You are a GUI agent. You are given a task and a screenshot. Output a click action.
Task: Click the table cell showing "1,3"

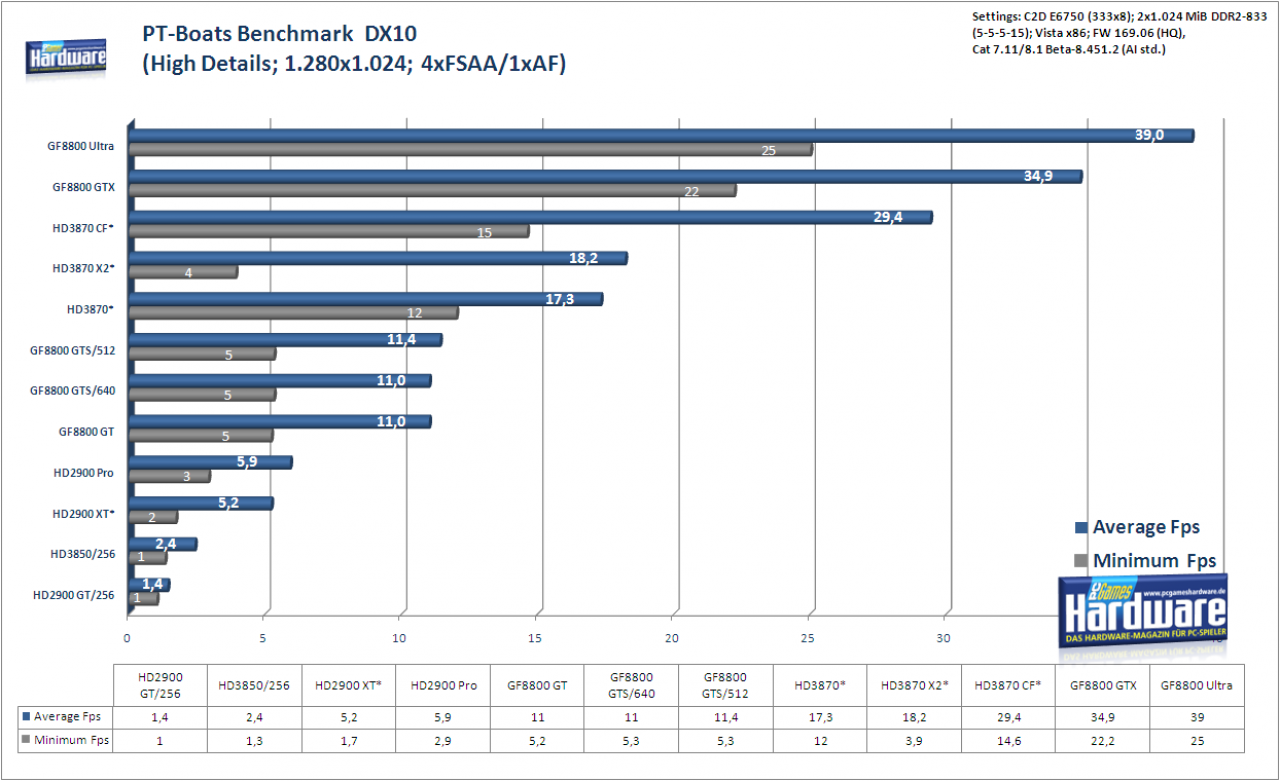(255, 741)
